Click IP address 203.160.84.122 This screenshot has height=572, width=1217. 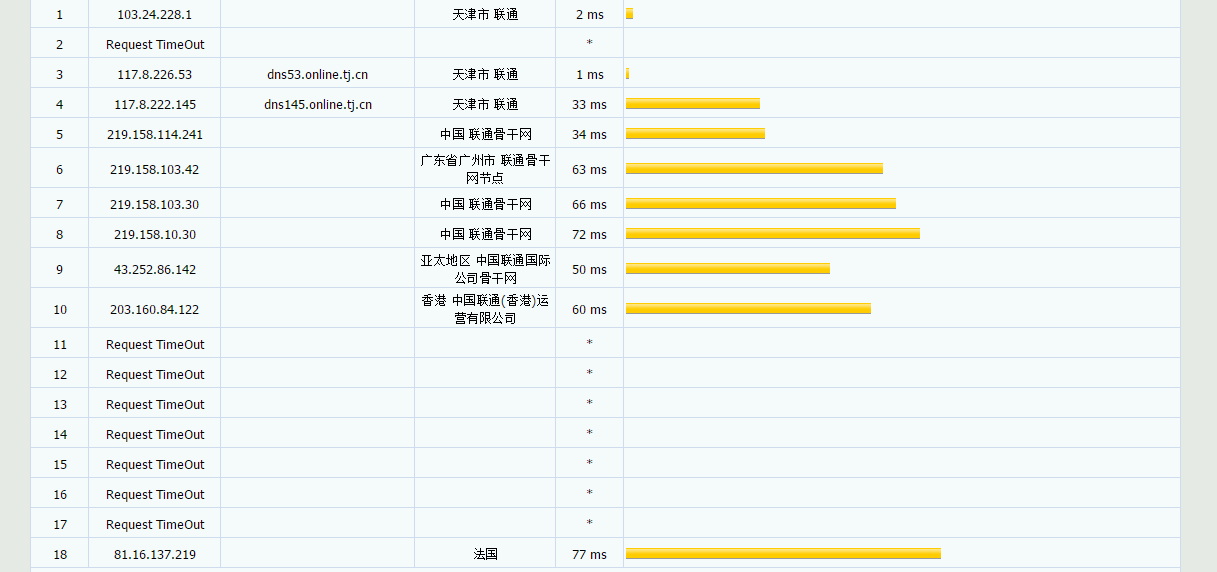click(154, 310)
